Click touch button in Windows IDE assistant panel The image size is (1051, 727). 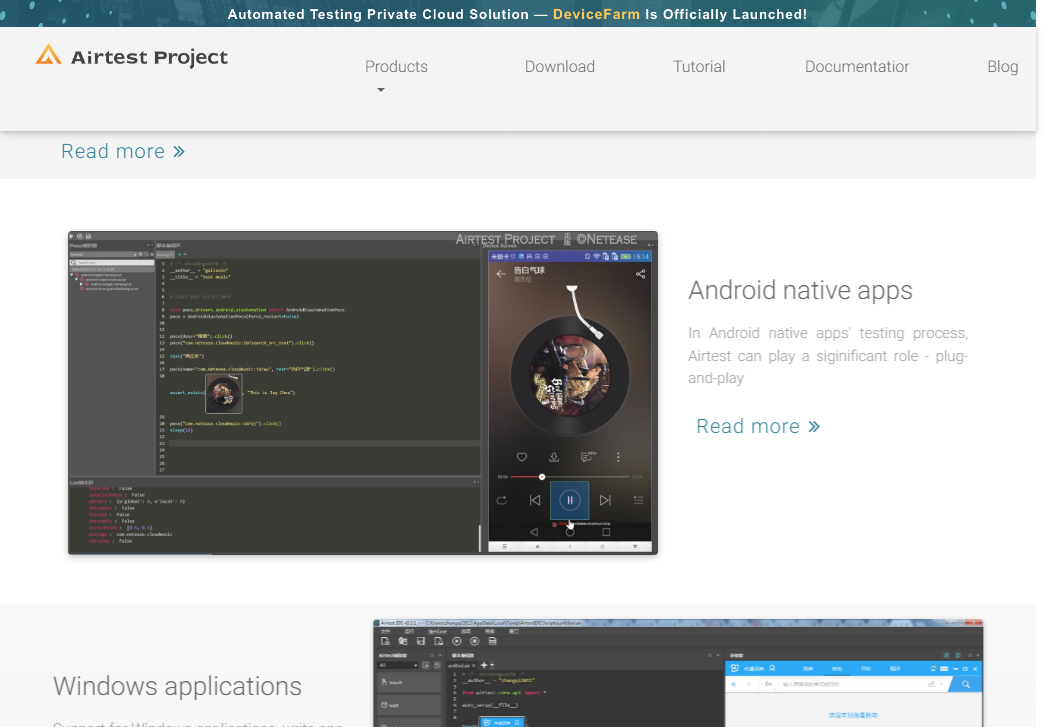pos(409,682)
